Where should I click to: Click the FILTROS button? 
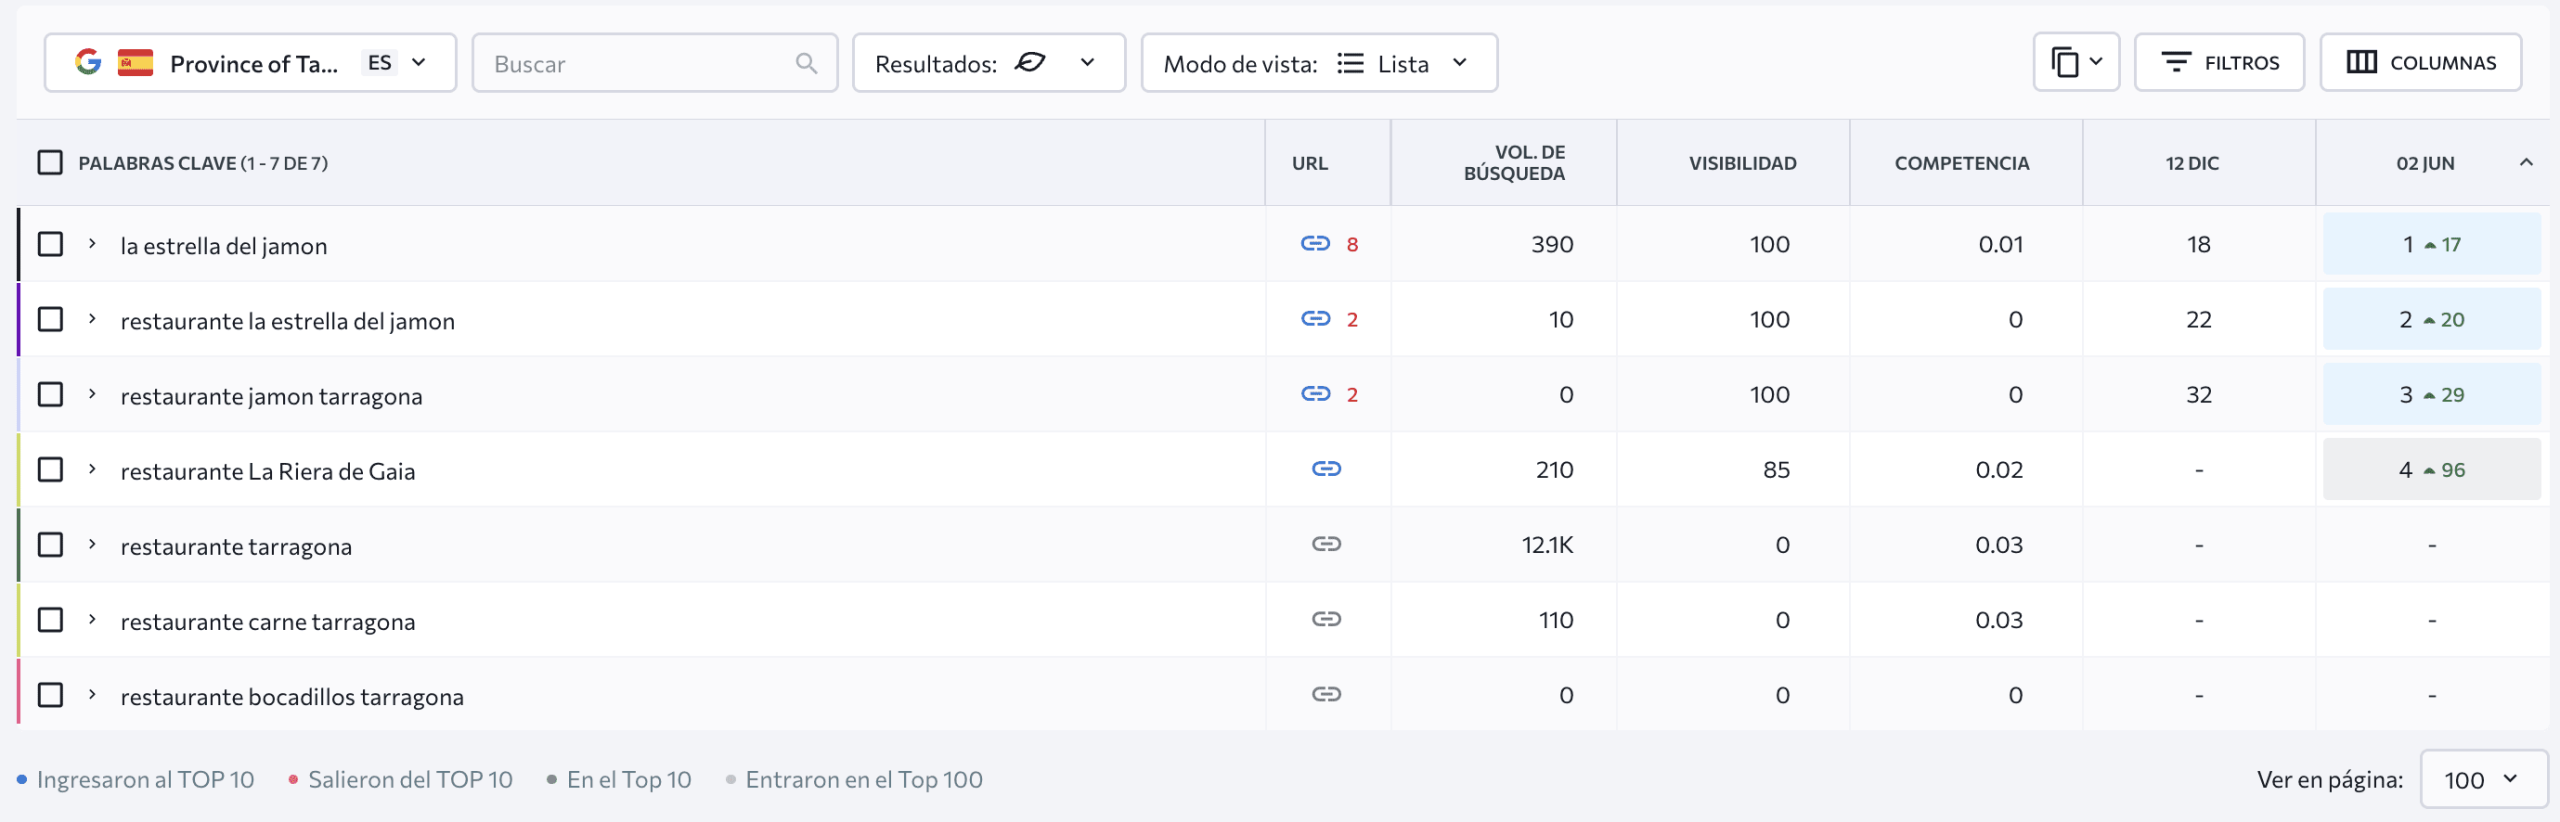2219,62
